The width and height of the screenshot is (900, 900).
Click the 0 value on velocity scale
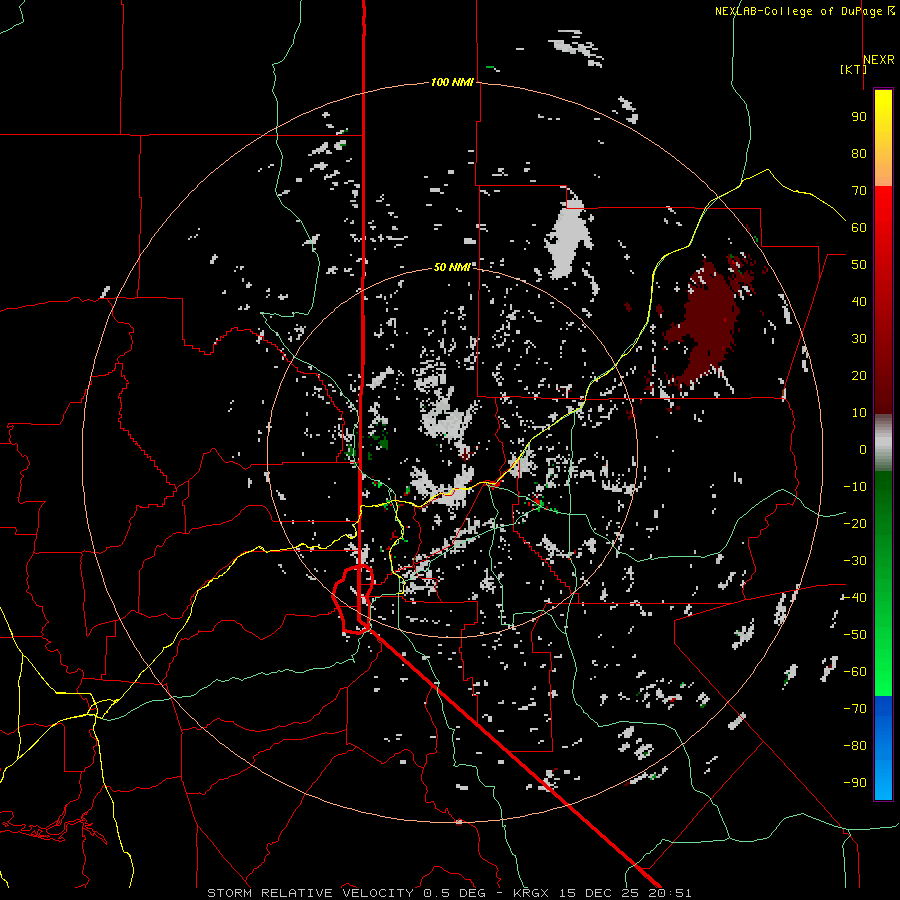point(863,449)
